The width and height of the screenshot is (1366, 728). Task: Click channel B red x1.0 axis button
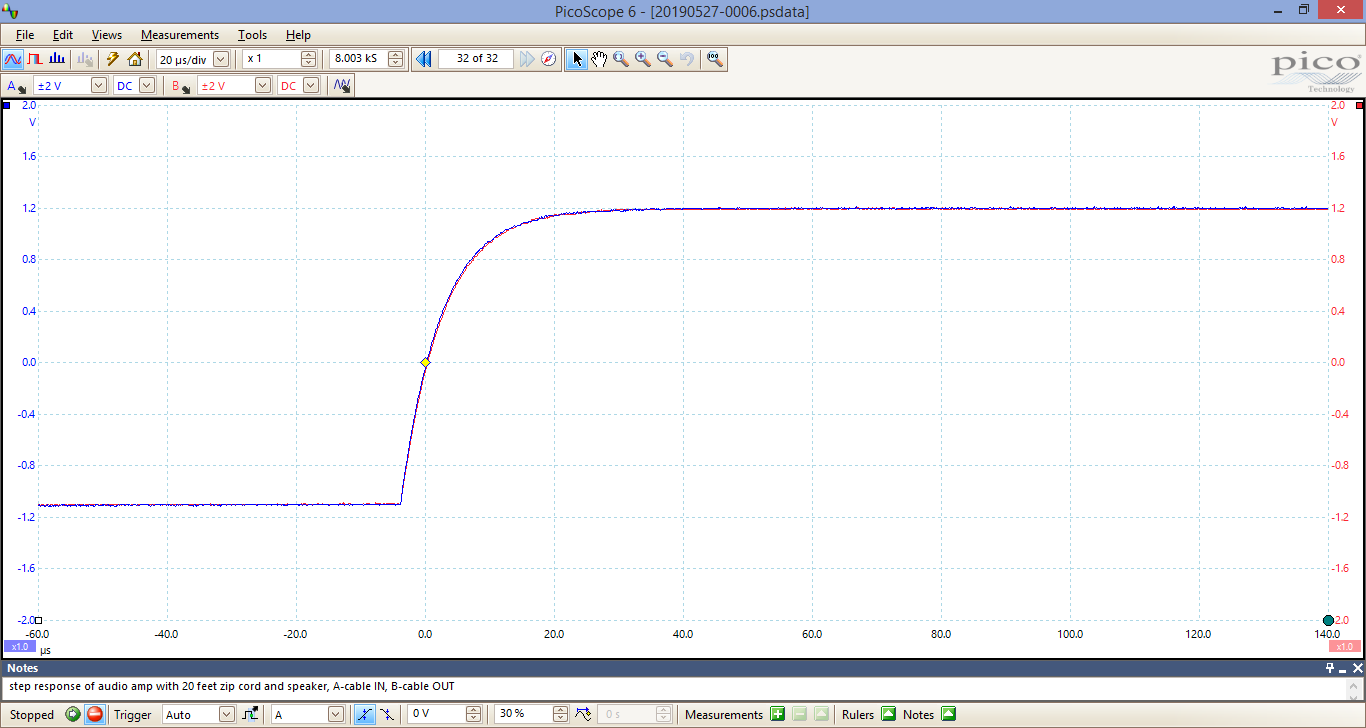click(1345, 647)
